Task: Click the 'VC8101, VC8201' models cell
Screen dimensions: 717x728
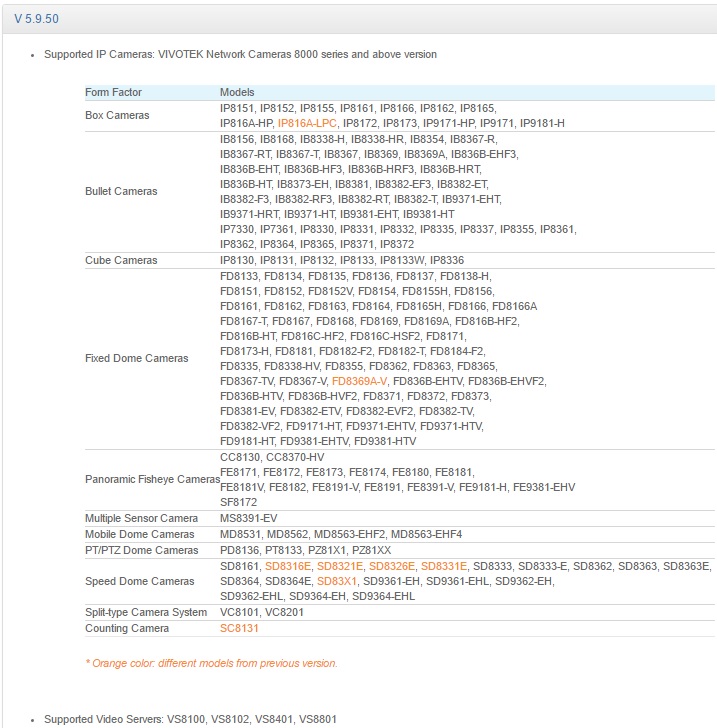Action: (261, 612)
